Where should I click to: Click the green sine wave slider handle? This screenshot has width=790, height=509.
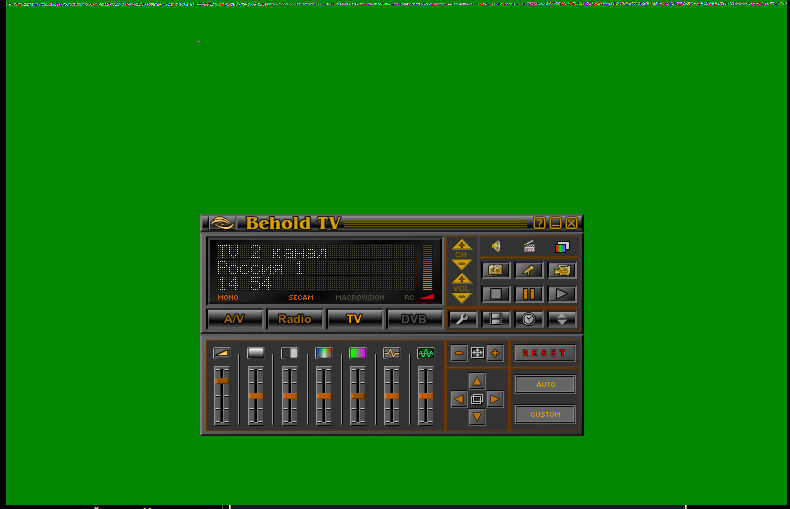(x=426, y=396)
